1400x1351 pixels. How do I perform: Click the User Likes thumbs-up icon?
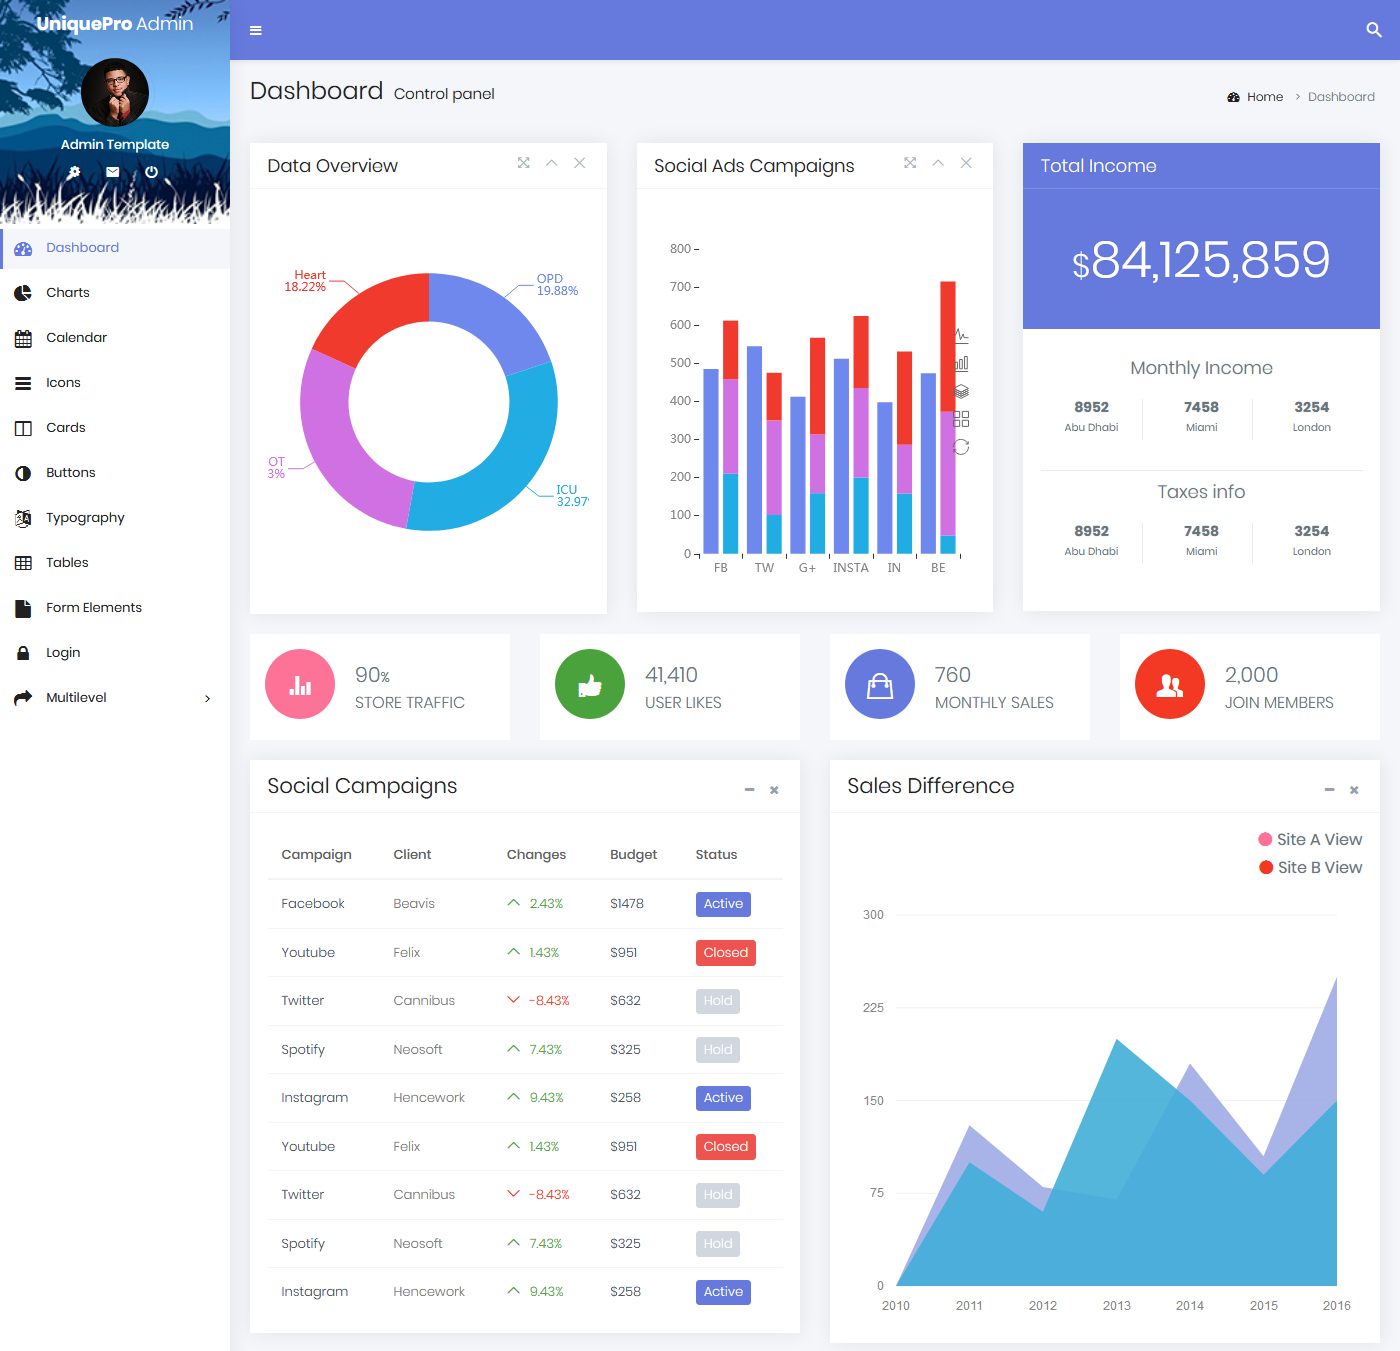click(x=590, y=684)
